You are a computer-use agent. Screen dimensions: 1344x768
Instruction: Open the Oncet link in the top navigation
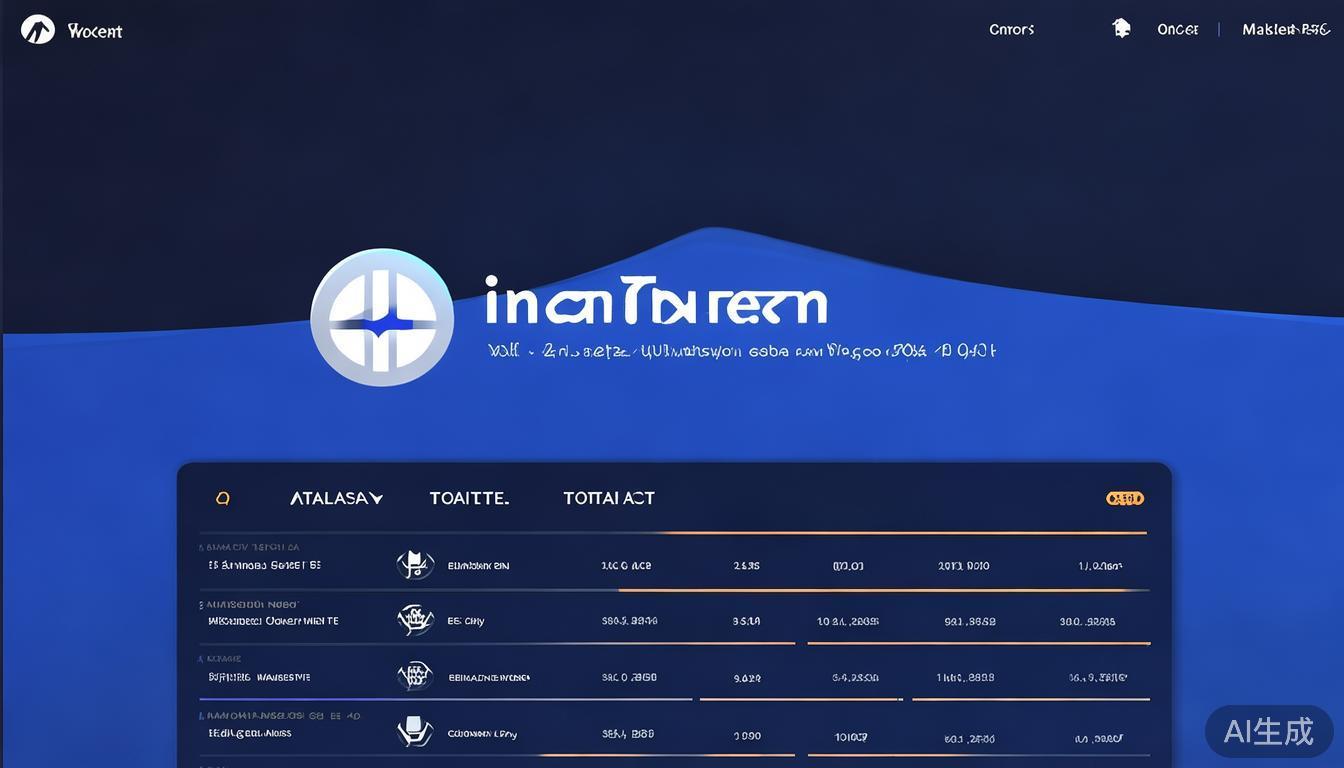coord(1177,30)
